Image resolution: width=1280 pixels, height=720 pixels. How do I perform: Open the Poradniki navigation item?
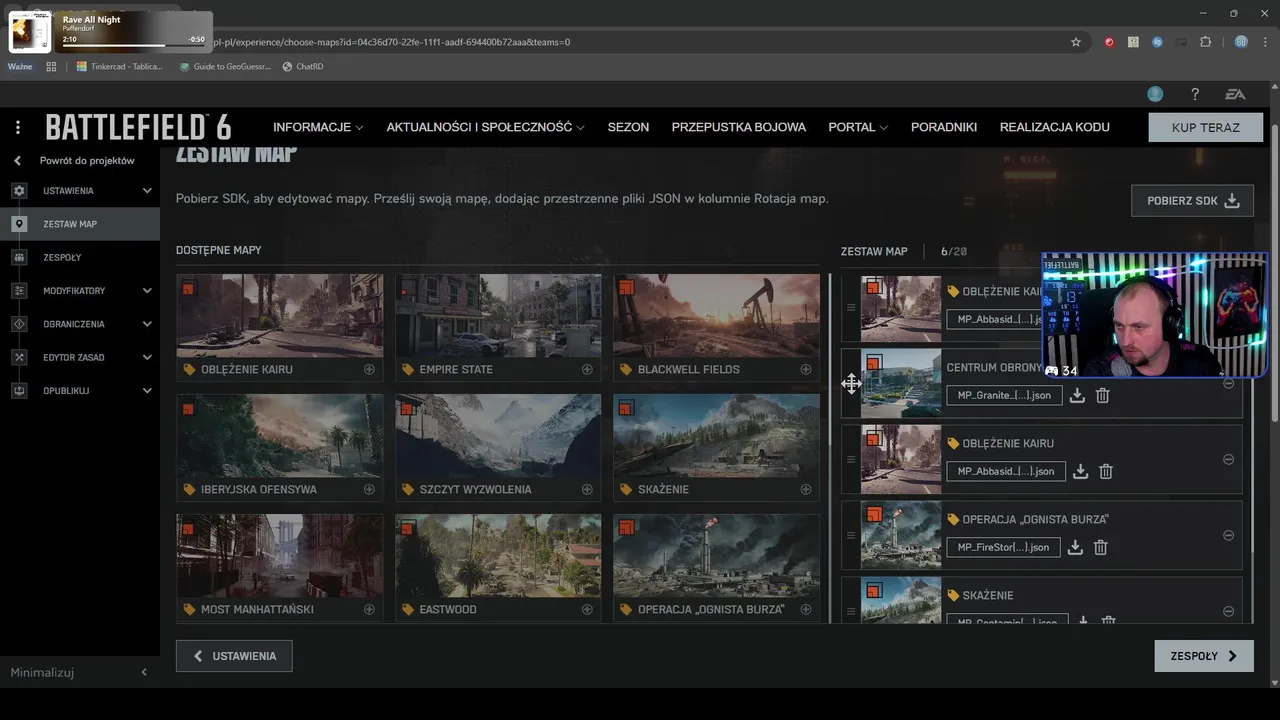click(x=944, y=127)
